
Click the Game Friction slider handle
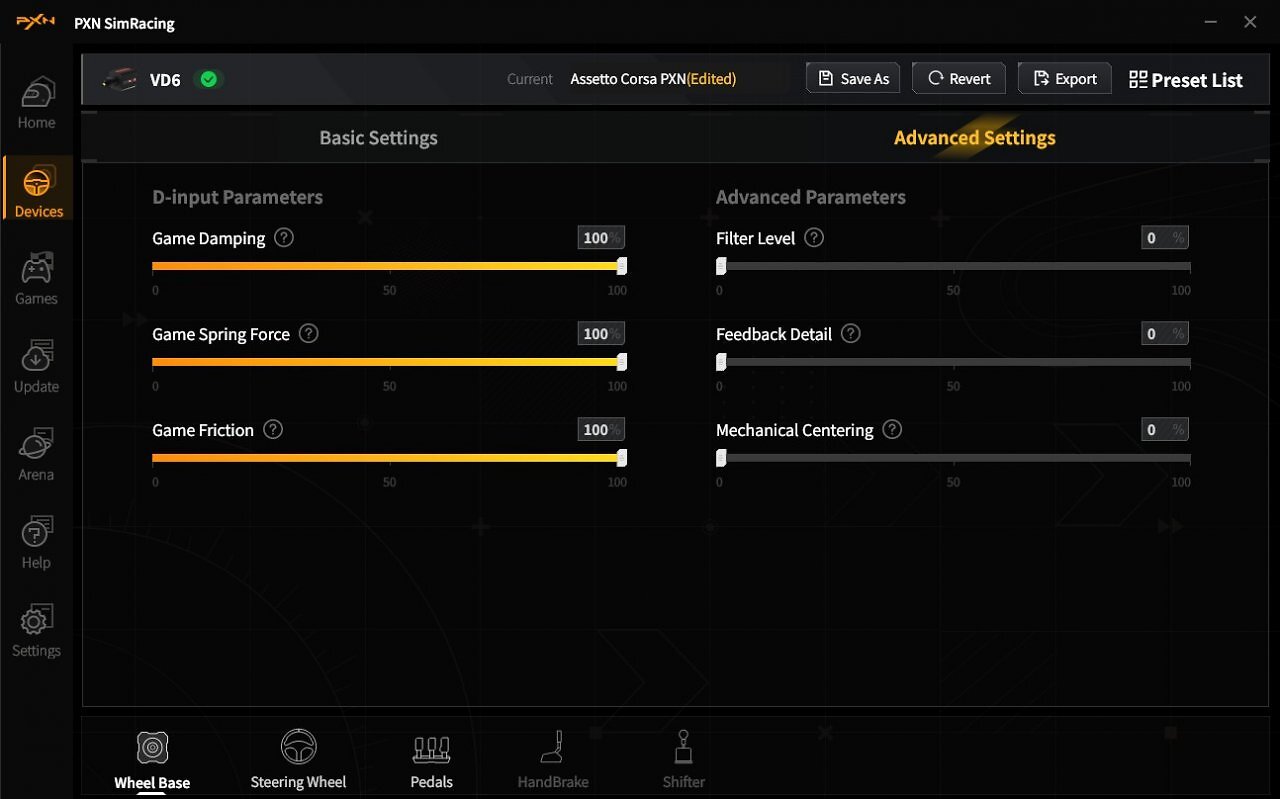coord(622,458)
